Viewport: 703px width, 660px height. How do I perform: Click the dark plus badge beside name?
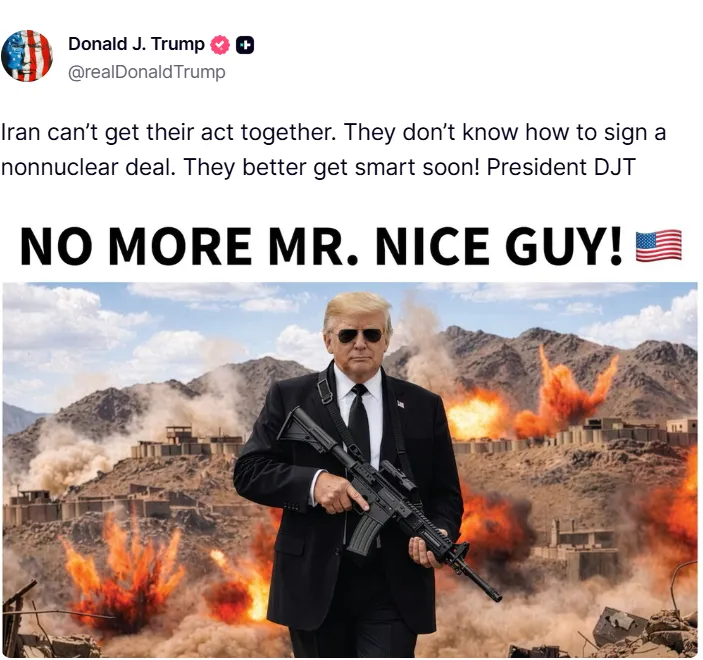[245, 45]
